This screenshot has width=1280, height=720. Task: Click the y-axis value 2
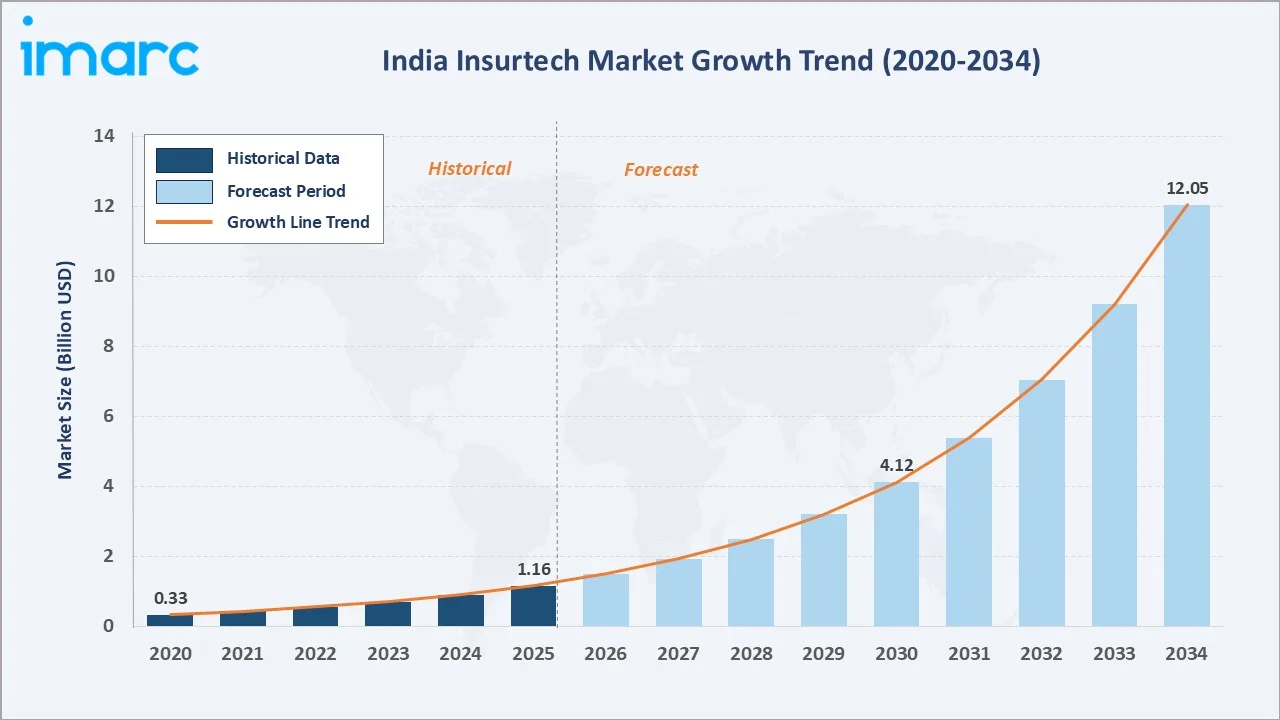[x=110, y=556]
